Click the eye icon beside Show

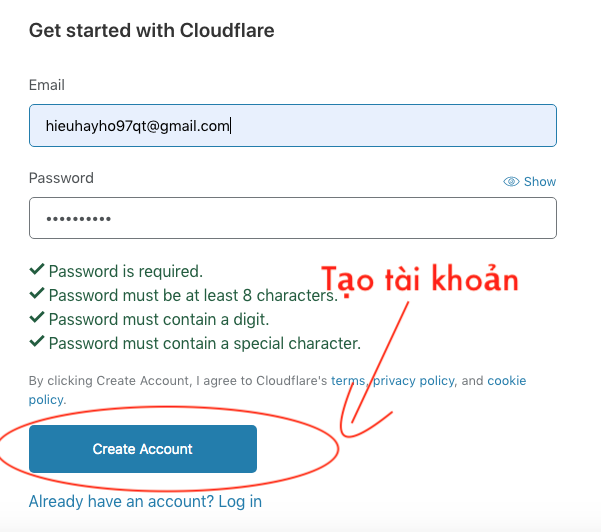click(511, 182)
